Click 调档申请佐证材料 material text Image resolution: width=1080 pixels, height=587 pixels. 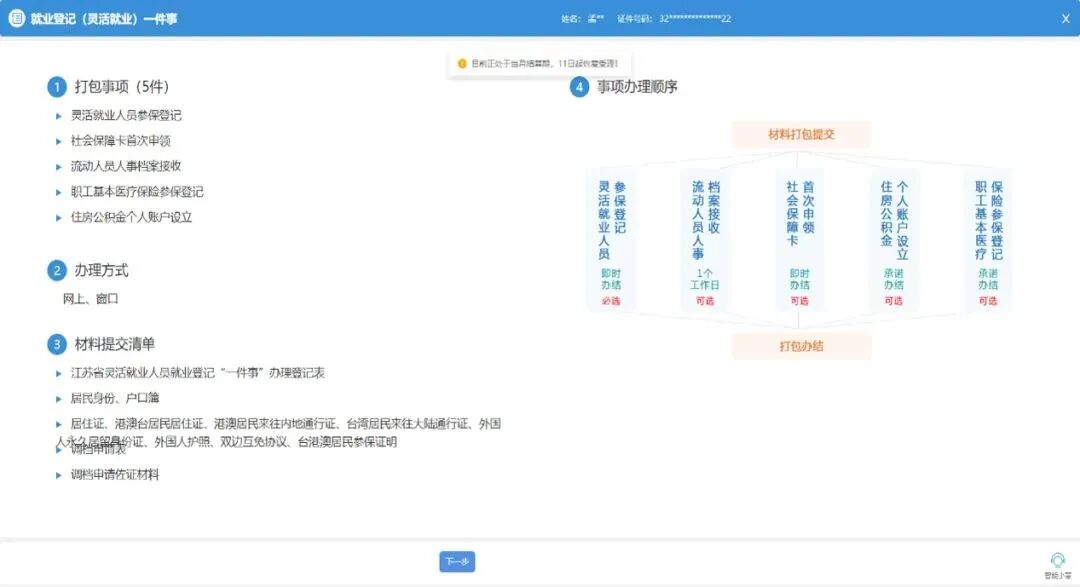[x=115, y=474]
